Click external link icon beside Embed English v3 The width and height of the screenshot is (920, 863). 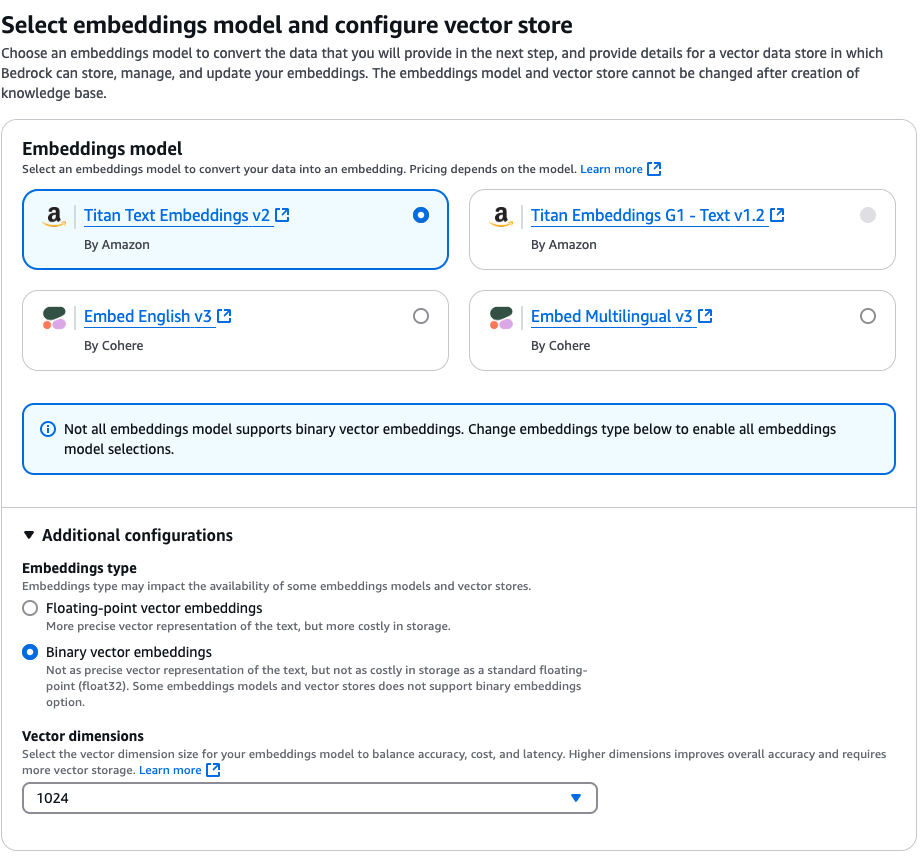click(x=224, y=316)
